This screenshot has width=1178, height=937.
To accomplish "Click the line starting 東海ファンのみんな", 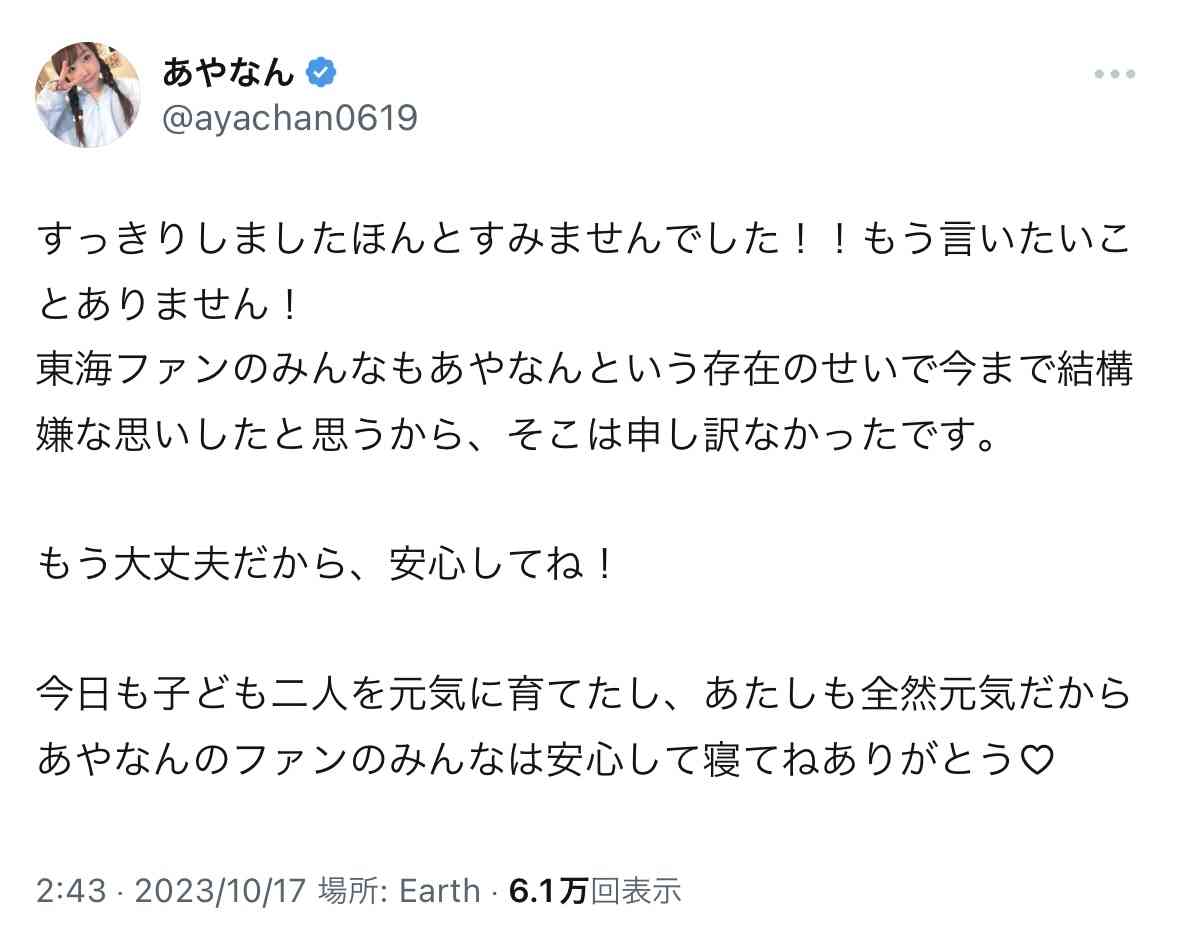I will click(584, 370).
